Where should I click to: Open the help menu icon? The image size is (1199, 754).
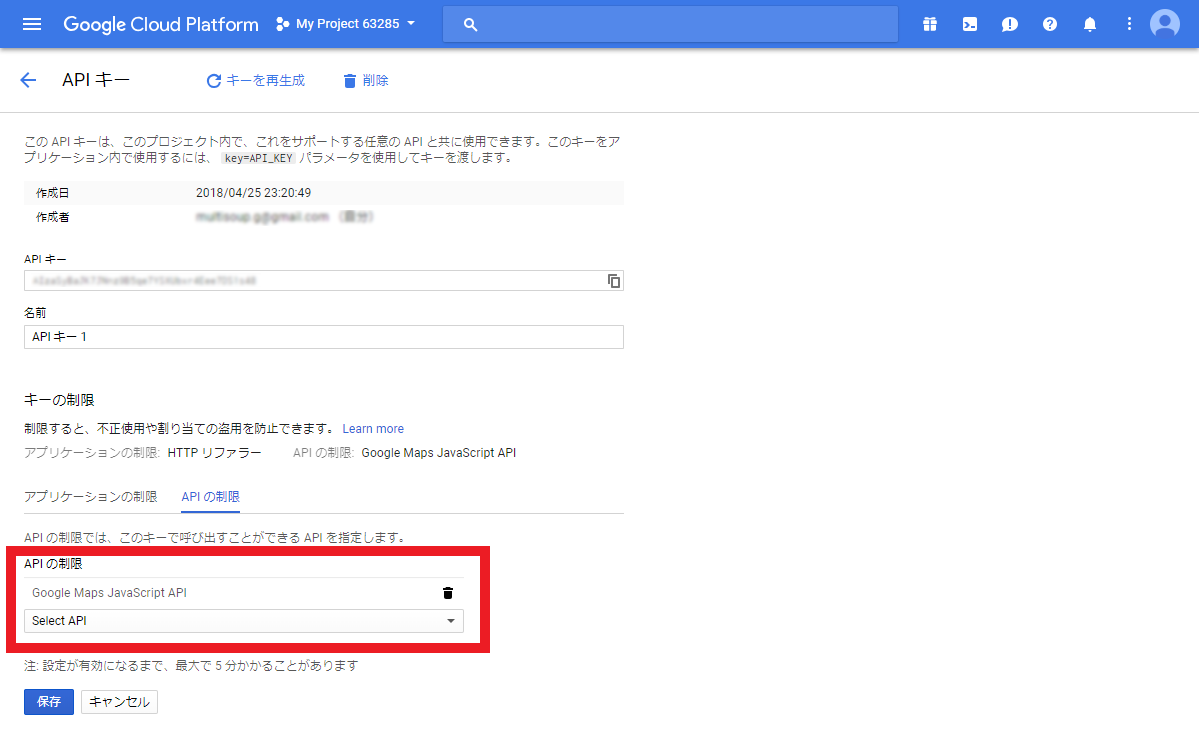coord(1049,23)
